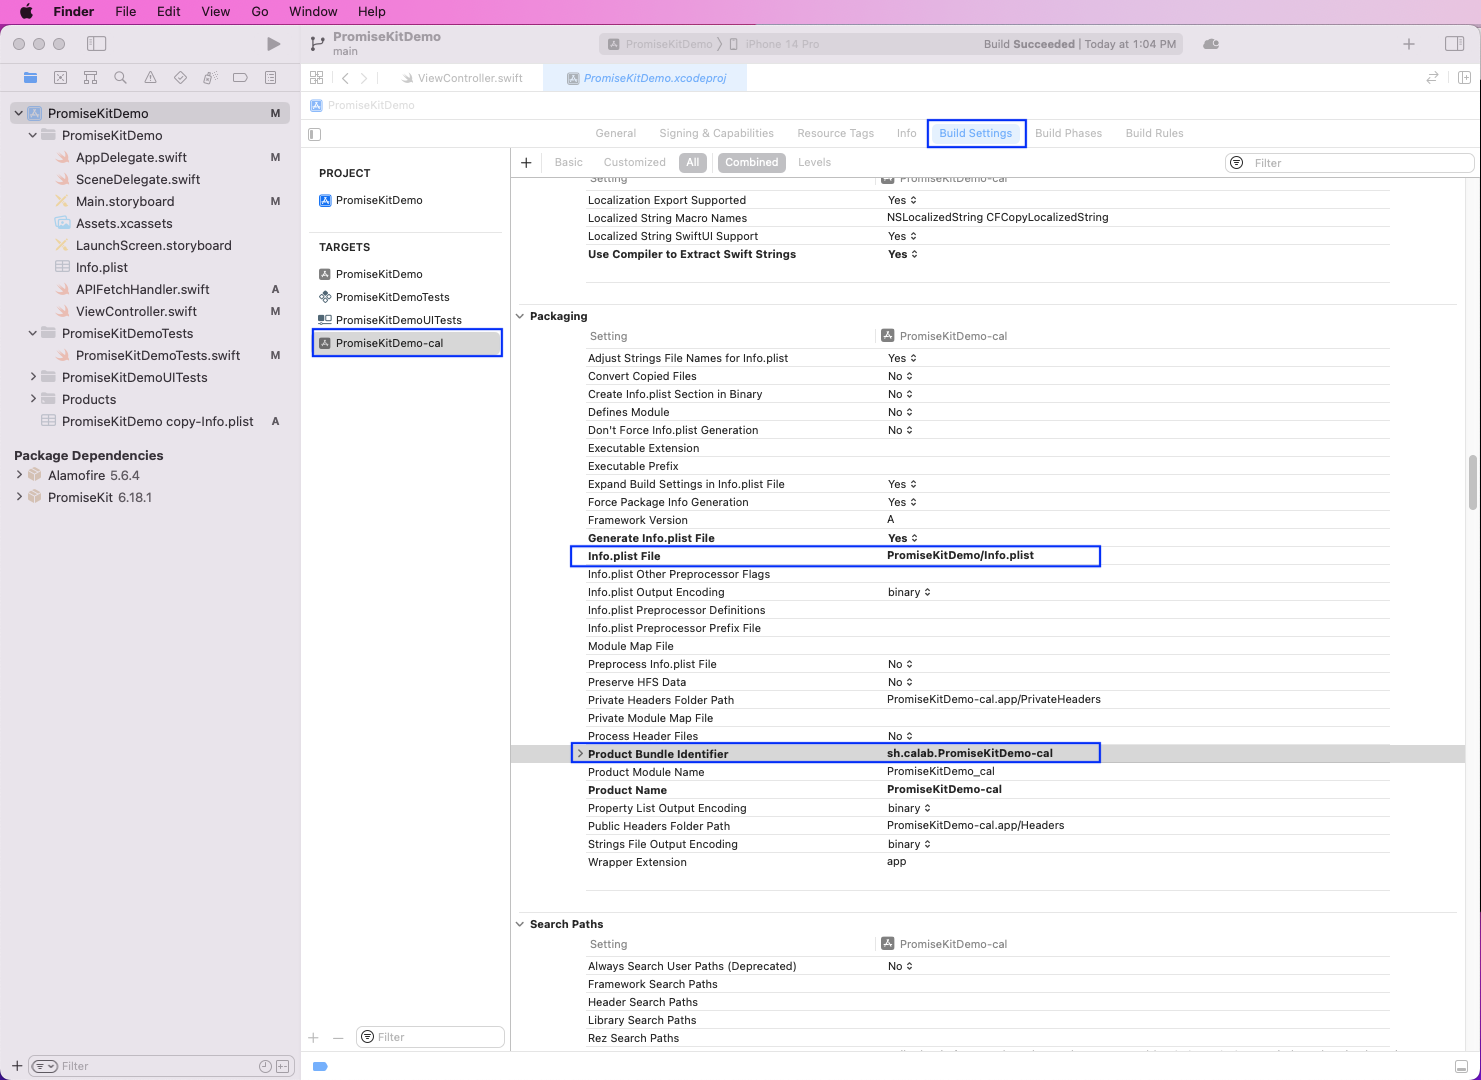Collapse the PromiseKitDemoTests group
This screenshot has height=1080, width=1481.
click(x=33, y=333)
